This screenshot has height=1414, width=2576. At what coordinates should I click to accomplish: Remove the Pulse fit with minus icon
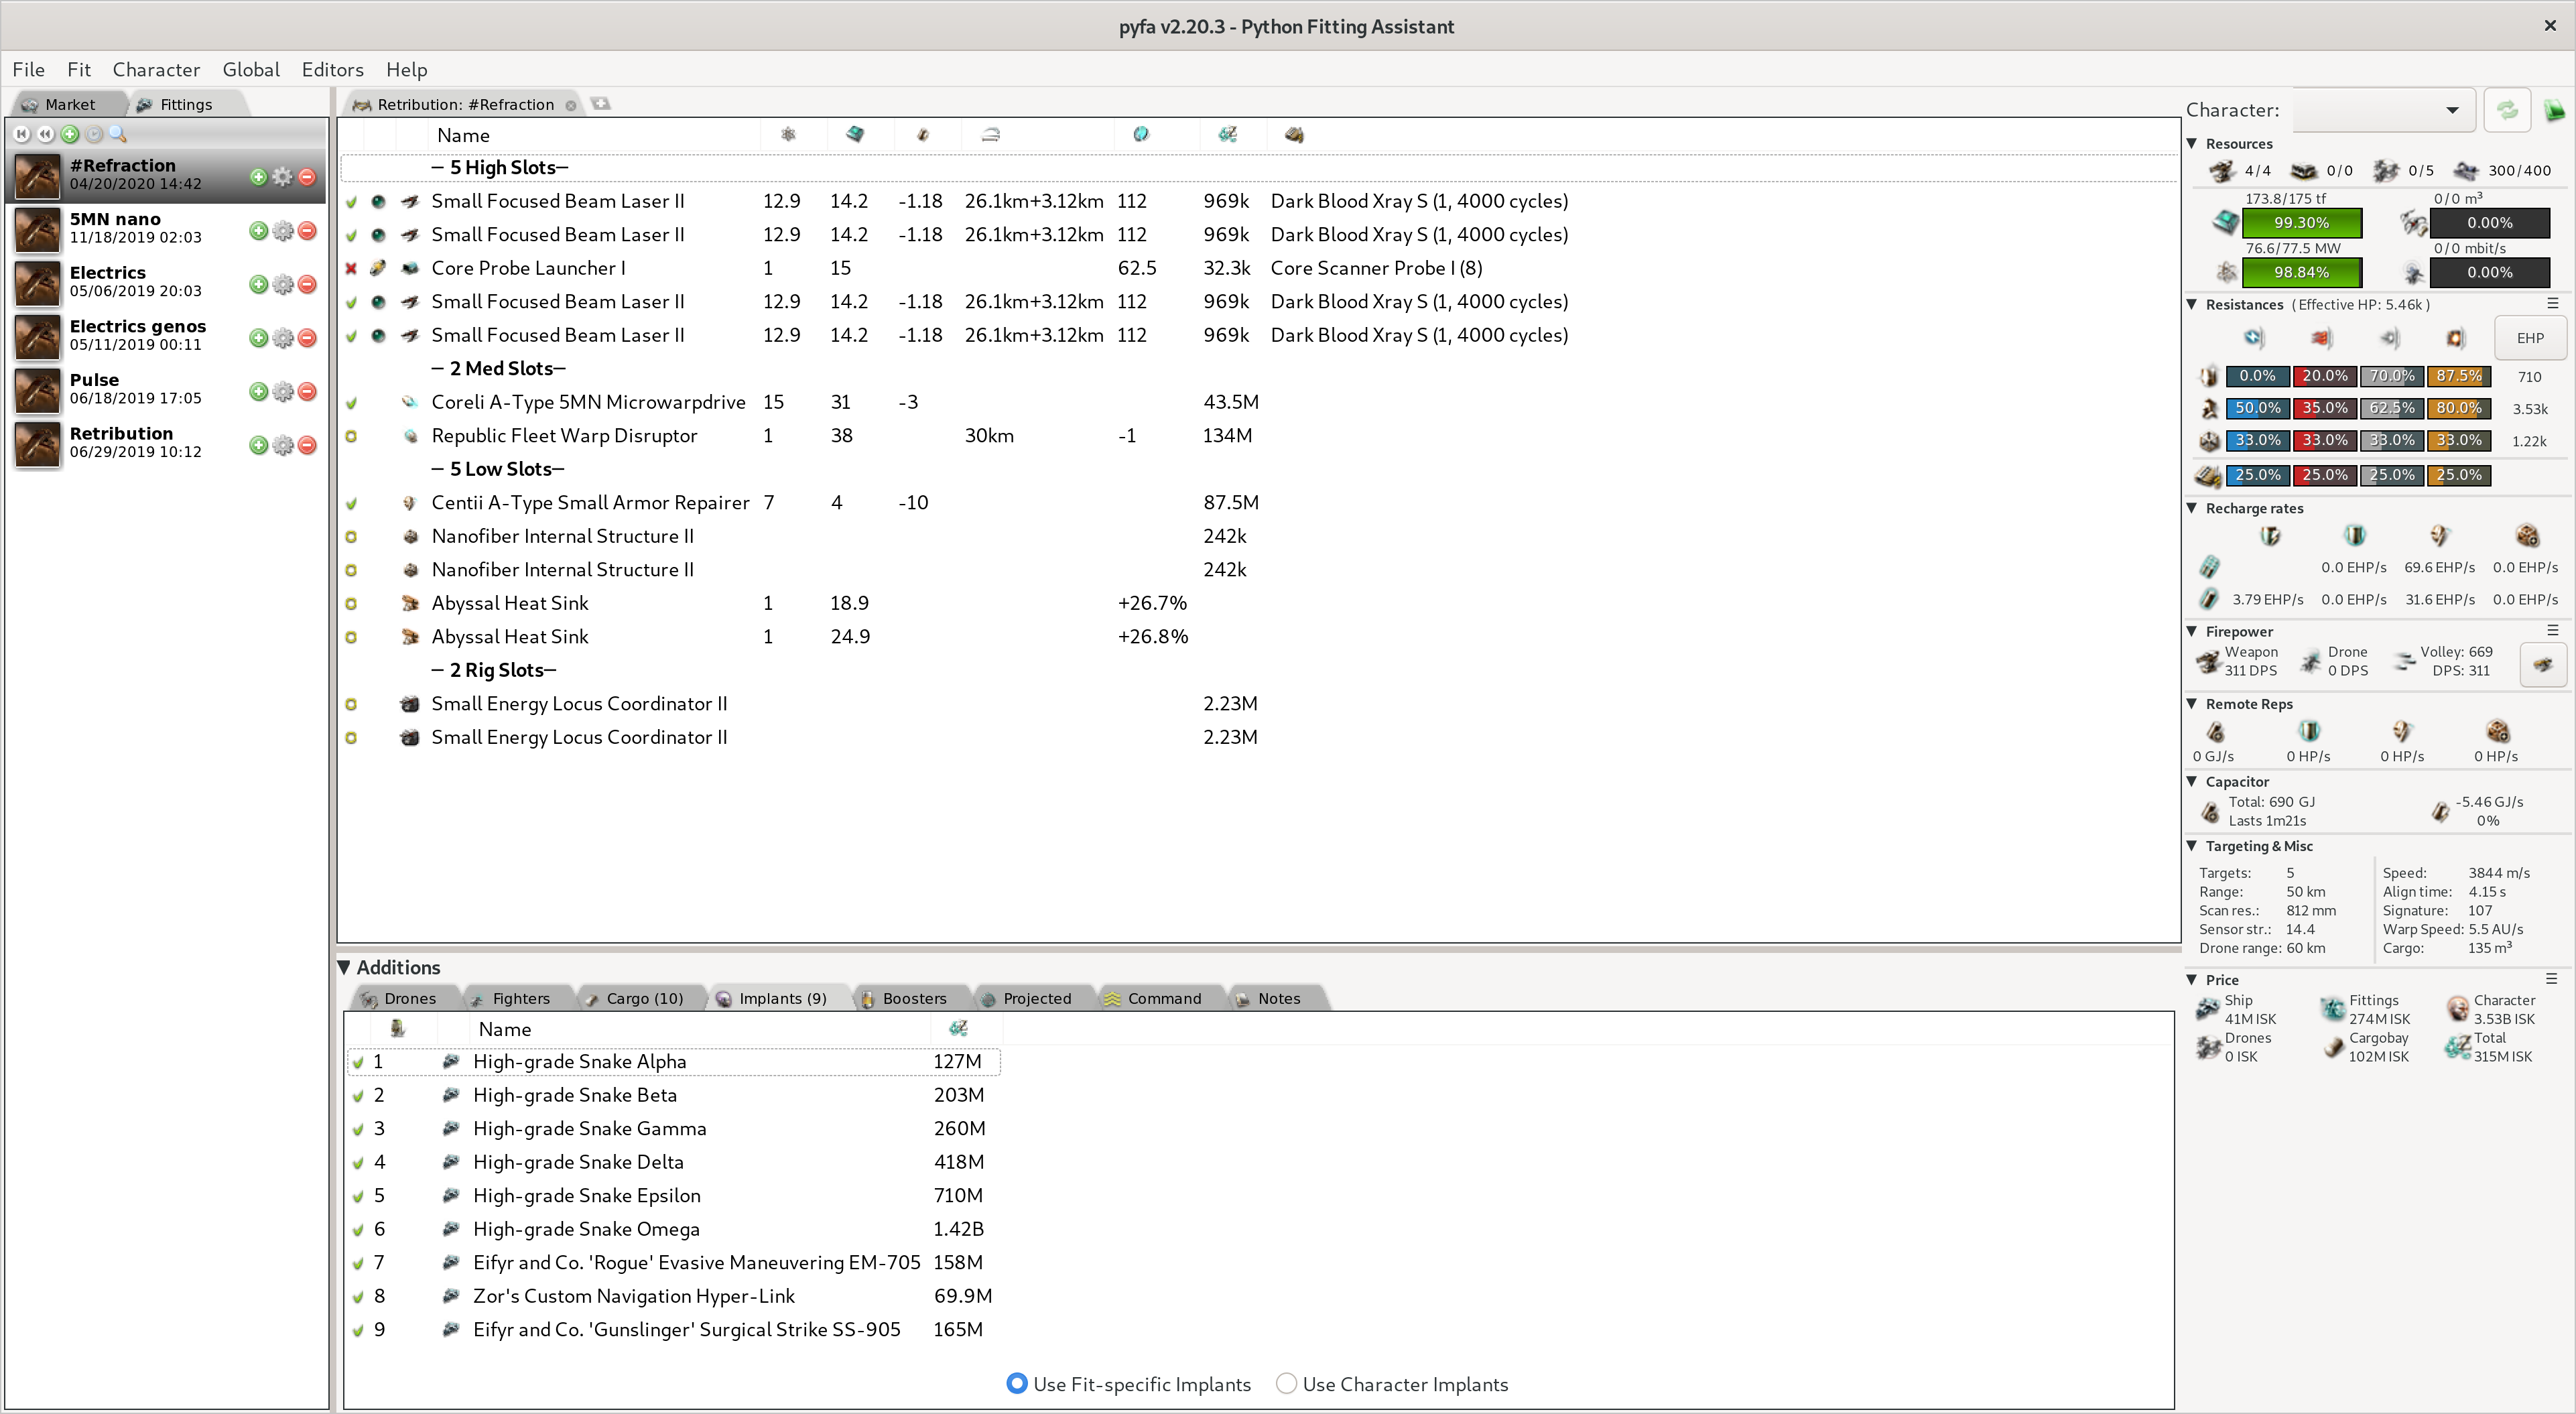(307, 391)
